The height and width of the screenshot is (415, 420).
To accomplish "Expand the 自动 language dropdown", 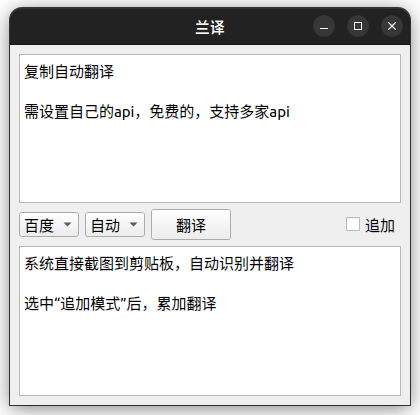I will tap(115, 225).
